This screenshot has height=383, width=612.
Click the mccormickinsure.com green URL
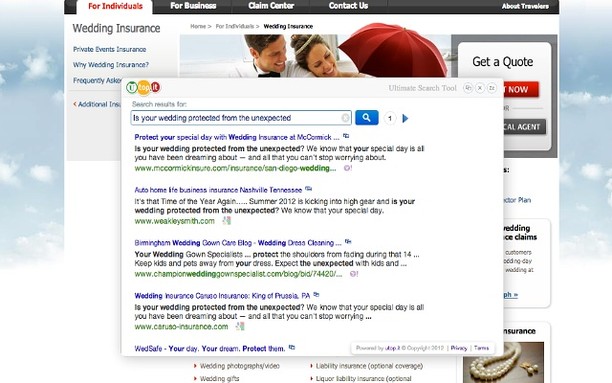click(235, 168)
